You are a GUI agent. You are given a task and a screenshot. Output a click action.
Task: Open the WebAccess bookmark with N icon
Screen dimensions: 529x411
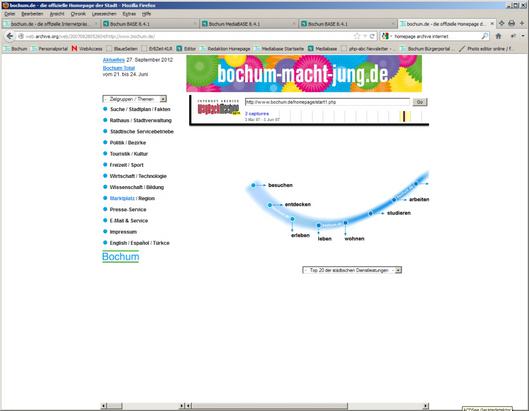coord(87,49)
